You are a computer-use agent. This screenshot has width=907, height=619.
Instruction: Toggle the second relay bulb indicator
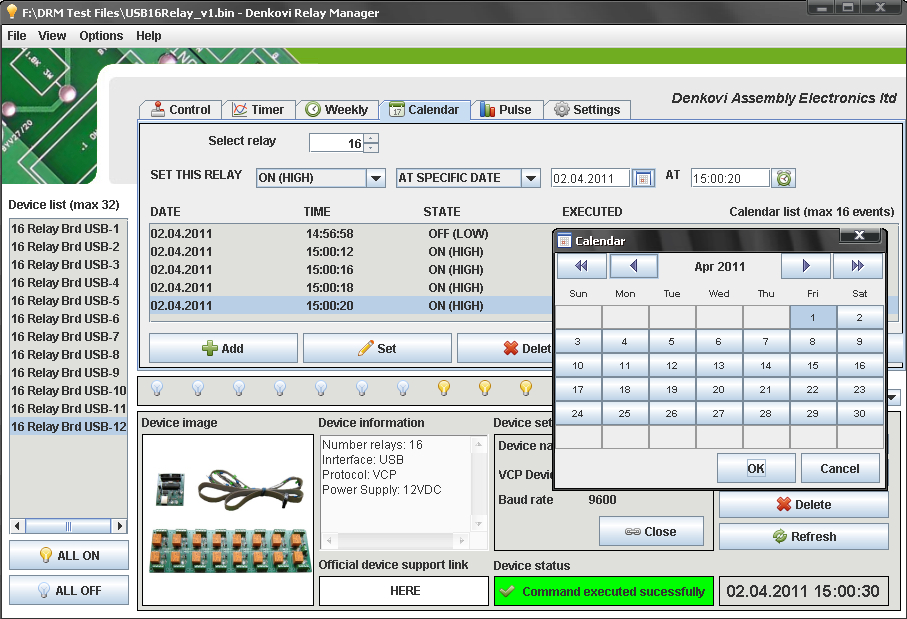coord(198,388)
